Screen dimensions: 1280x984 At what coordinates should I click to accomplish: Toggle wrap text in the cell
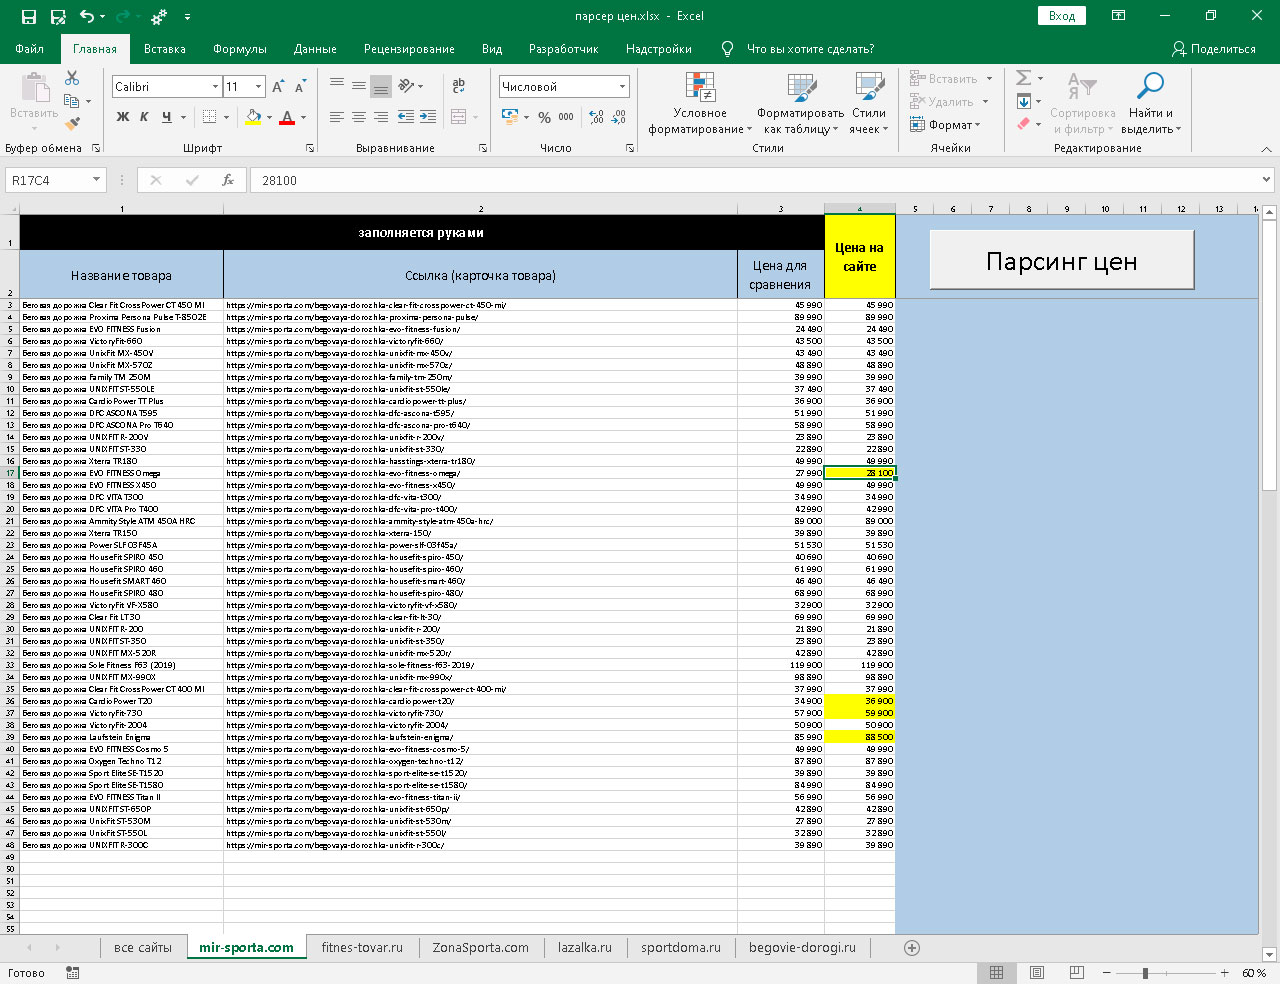[x=459, y=85]
